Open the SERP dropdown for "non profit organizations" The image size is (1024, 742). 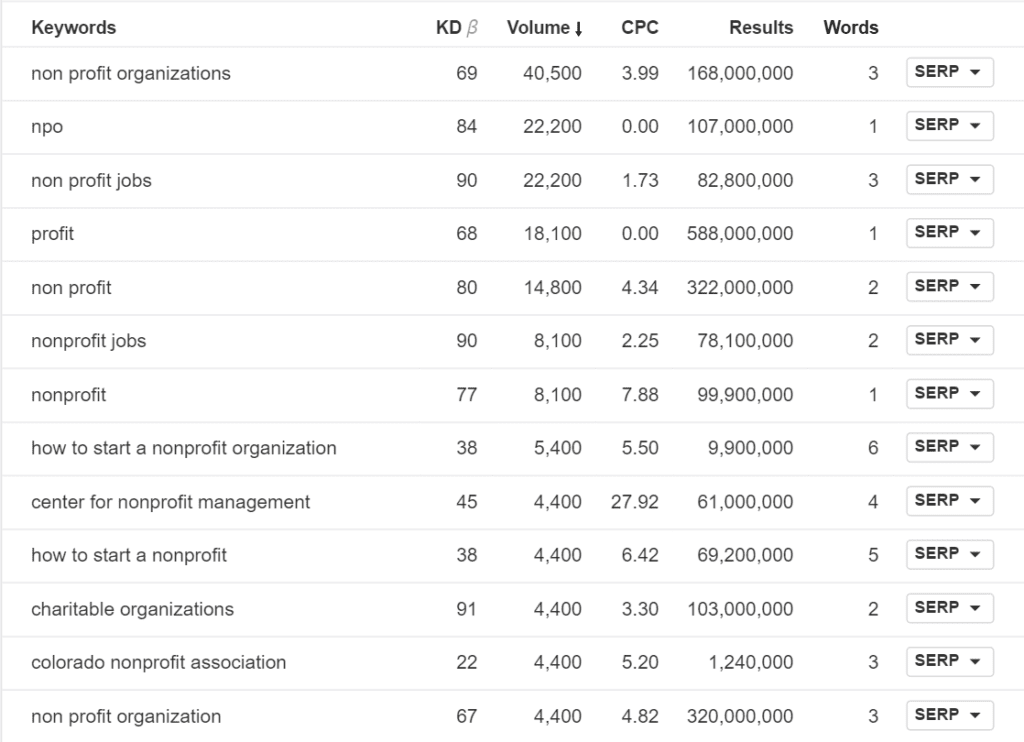tap(948, 72)
